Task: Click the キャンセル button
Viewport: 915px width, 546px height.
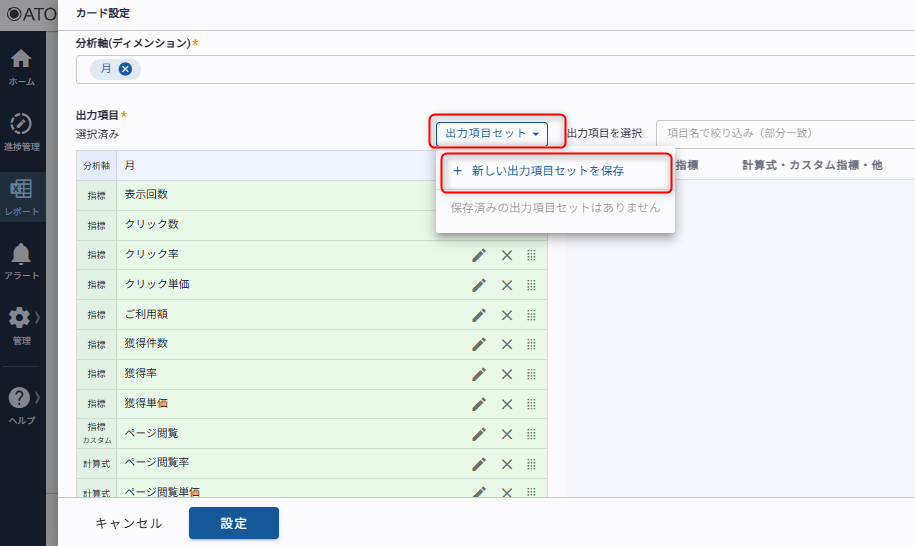Action: click(128, 523)
